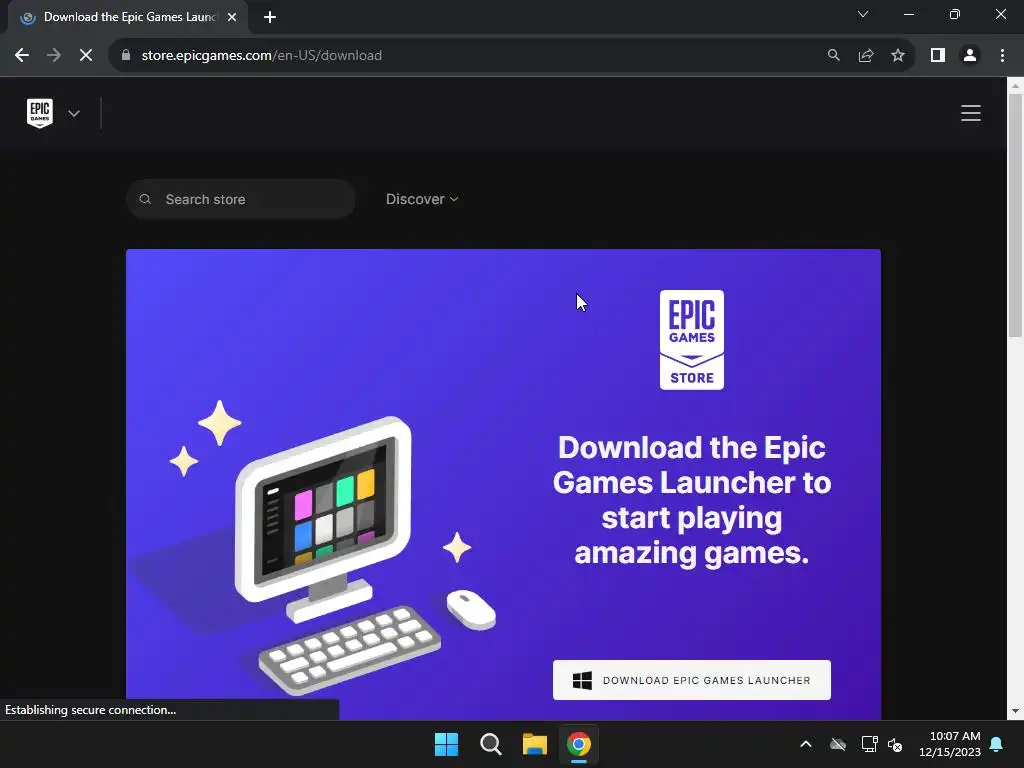Show hidden system tray icons

pyautogui.click(x=806, y=744)
